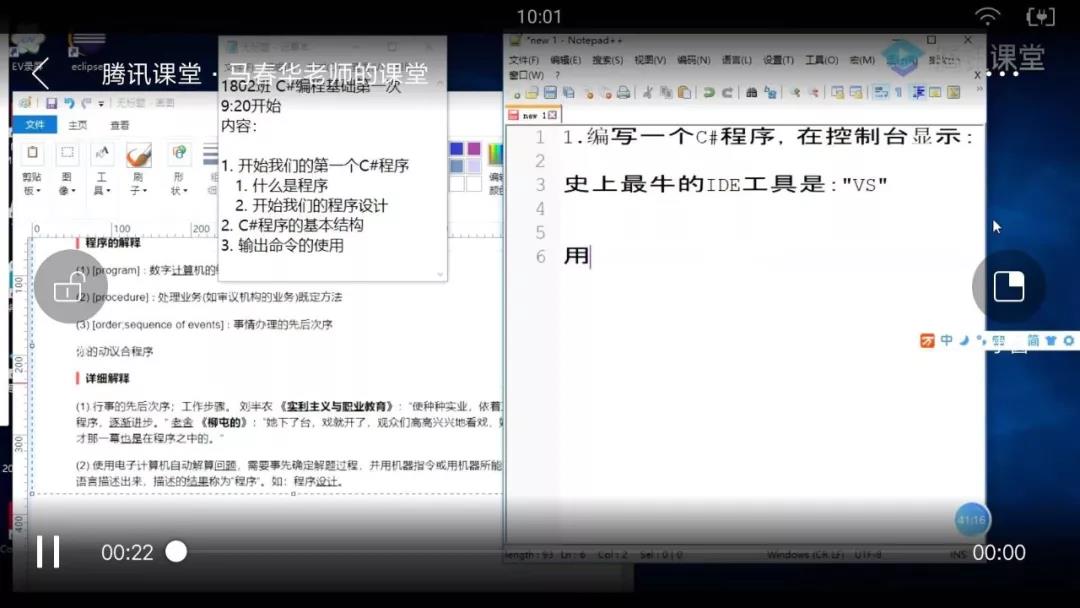The width and height of the screenshot is (1080, 608).
Task: Open the 编辑(E) menu in Notepad++
Action: (565, 61)
